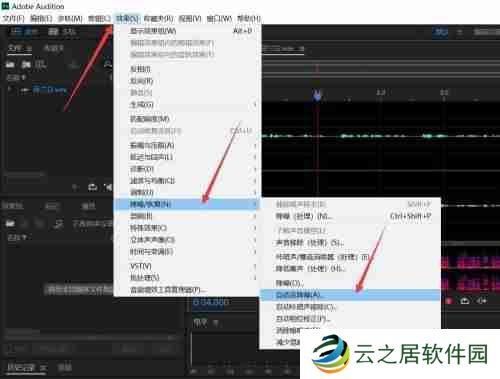This screenshot has height=379, width=500.
Task: Close the open 效果(S) menu in the menu bar
Action: click(x=127, y=19)
